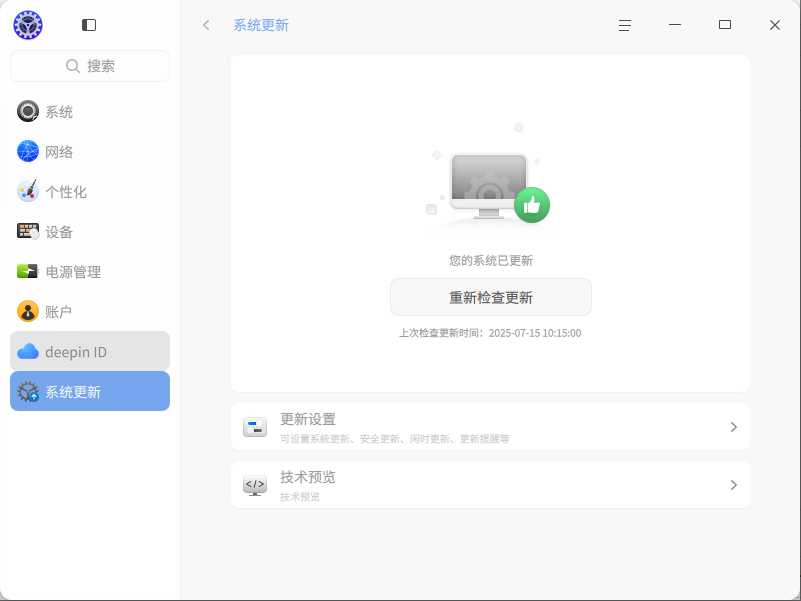Click the last check time 2025-07-15 text
801x601 pixels.
coord(490,333)
